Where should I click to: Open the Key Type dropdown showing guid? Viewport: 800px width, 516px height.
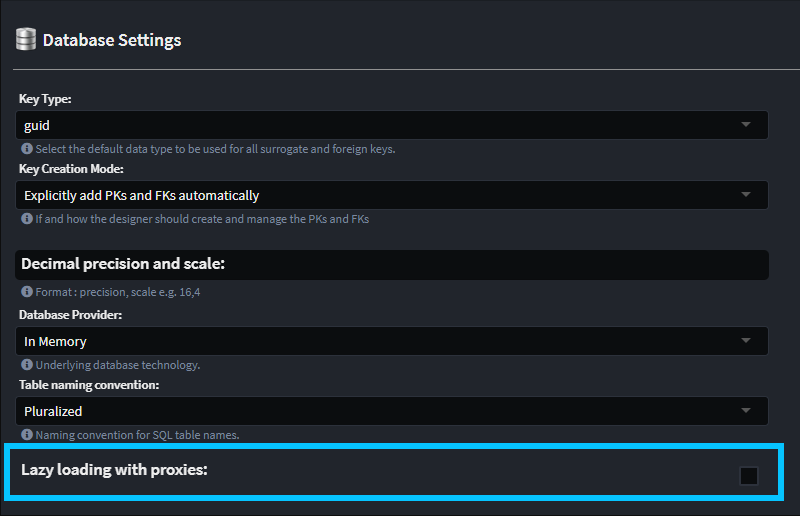coord(394,125)
